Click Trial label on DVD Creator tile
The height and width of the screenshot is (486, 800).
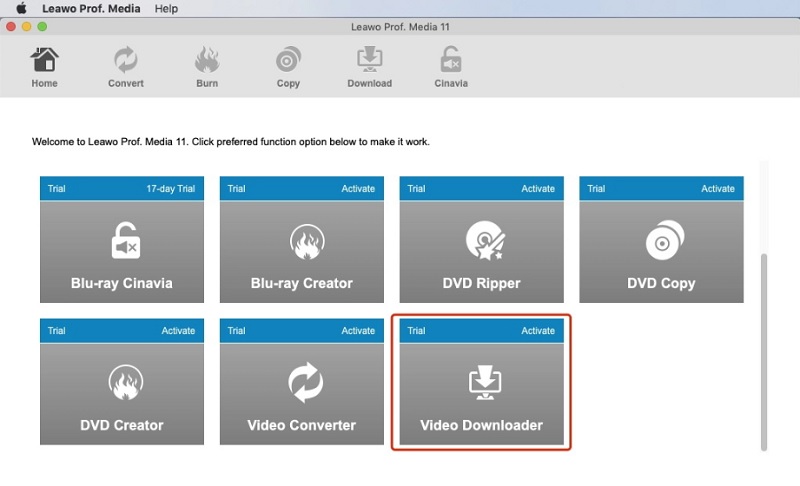pos(57,330)
